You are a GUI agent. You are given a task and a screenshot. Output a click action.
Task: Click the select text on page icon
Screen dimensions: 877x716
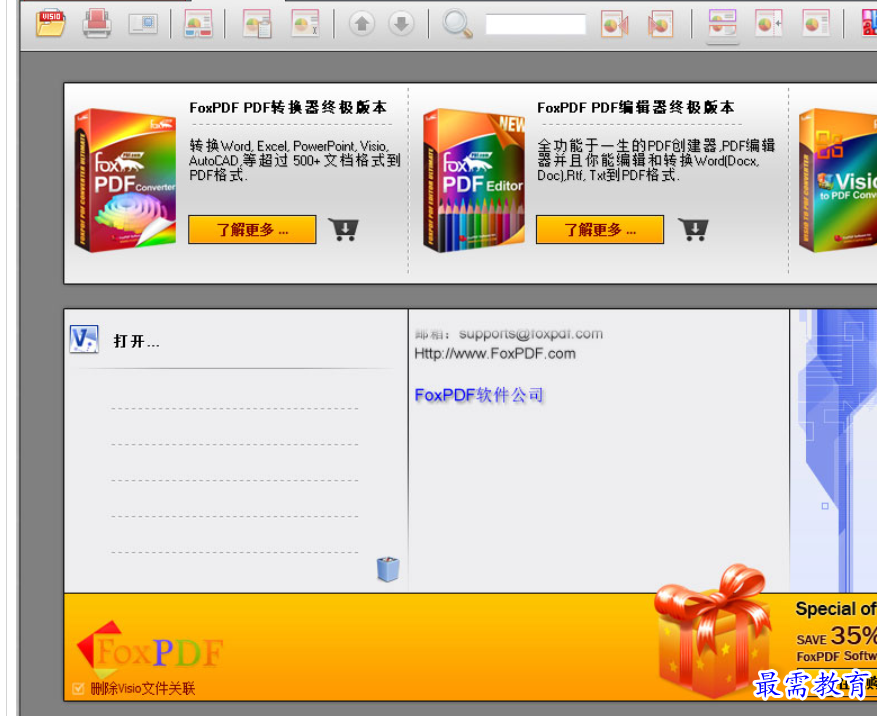[x=305, y=24]
